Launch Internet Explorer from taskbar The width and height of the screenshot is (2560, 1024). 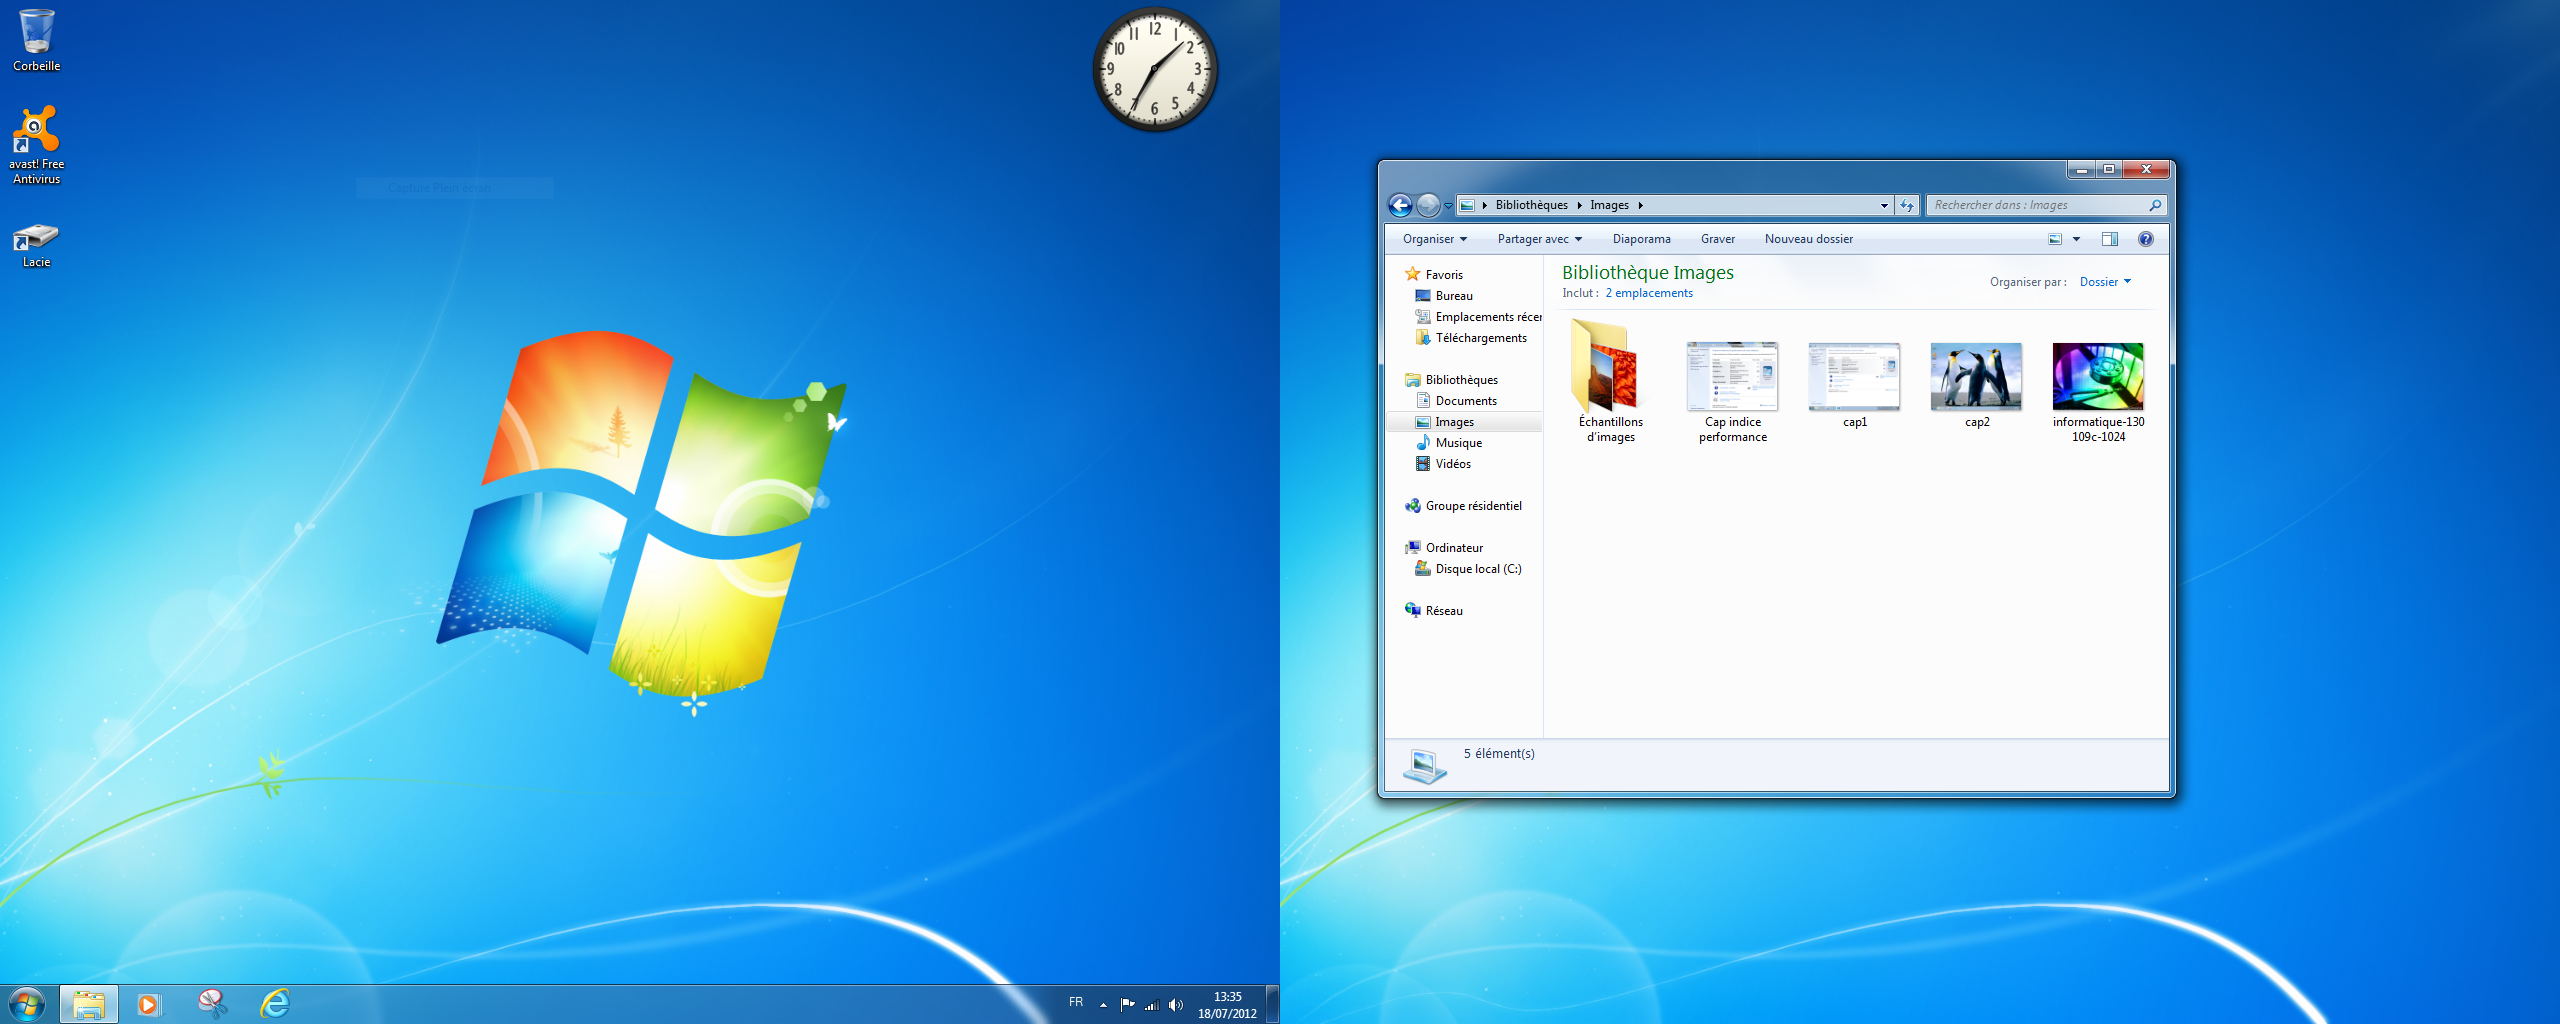point(275,1004)
